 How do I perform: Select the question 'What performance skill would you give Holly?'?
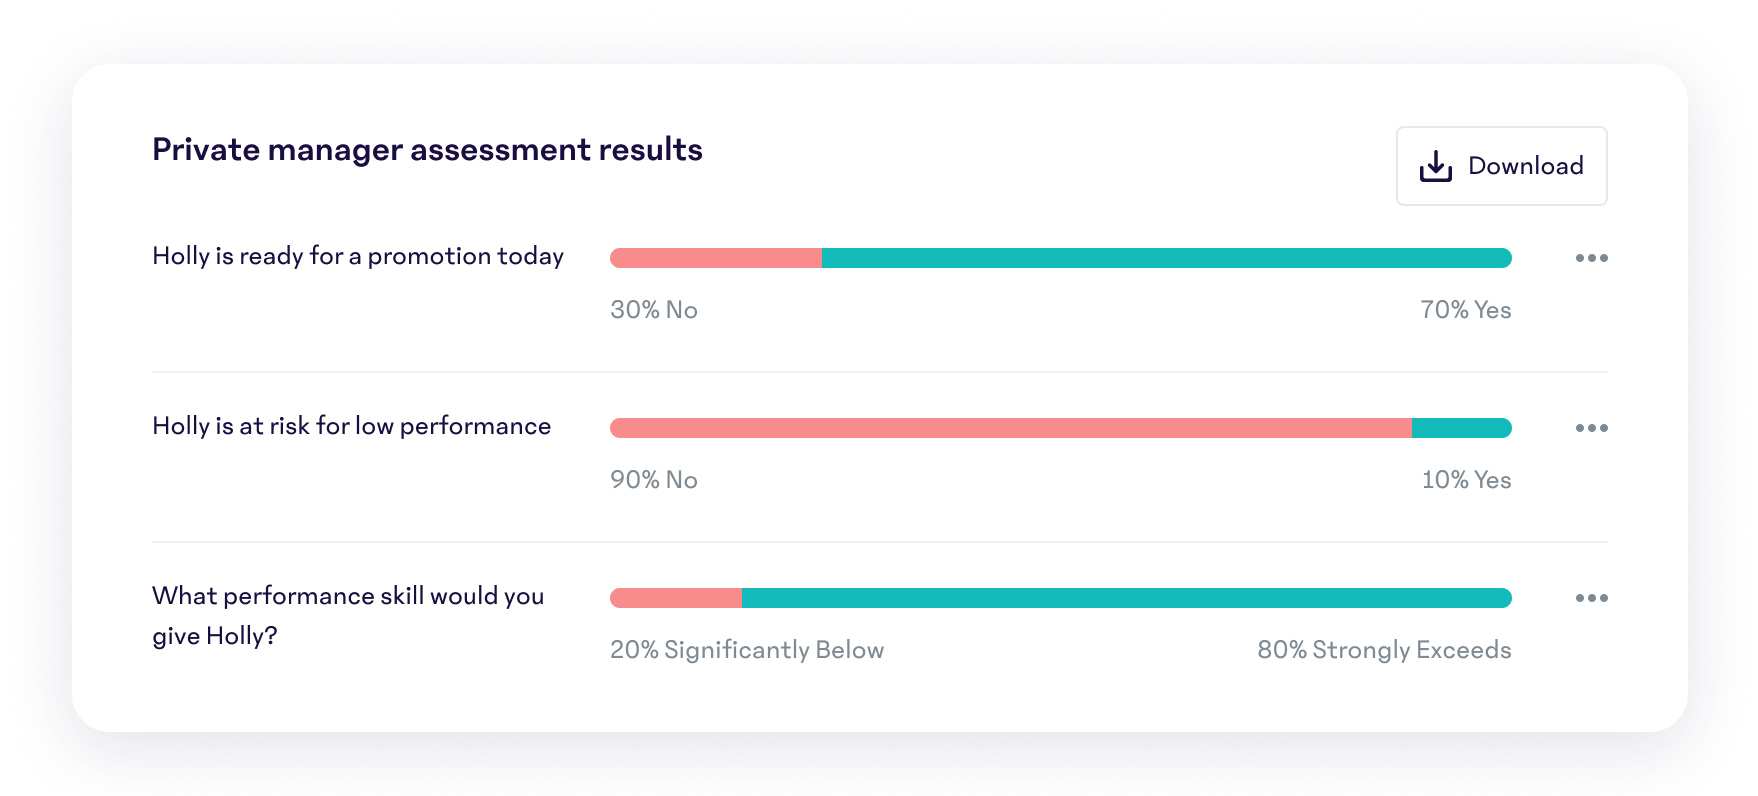click(347, 615)
